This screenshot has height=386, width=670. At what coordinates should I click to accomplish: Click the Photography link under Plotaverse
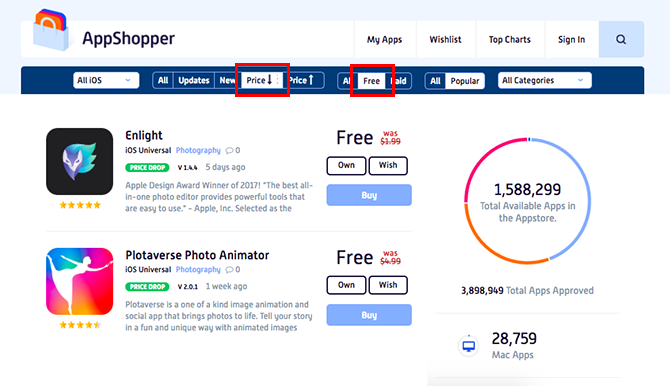coord(198,270)
